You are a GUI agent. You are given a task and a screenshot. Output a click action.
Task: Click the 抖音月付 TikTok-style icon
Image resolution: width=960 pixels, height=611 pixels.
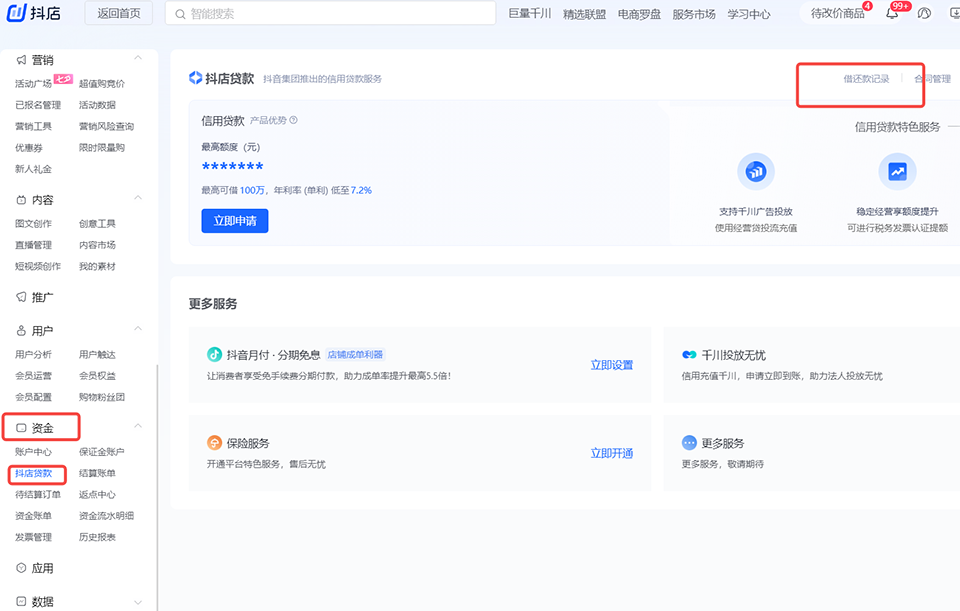214,354
